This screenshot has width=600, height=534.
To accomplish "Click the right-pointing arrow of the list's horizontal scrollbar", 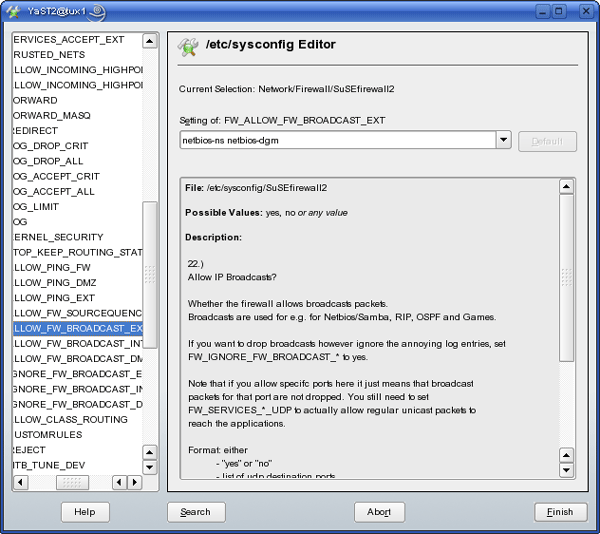I will (x=135, y=482).
